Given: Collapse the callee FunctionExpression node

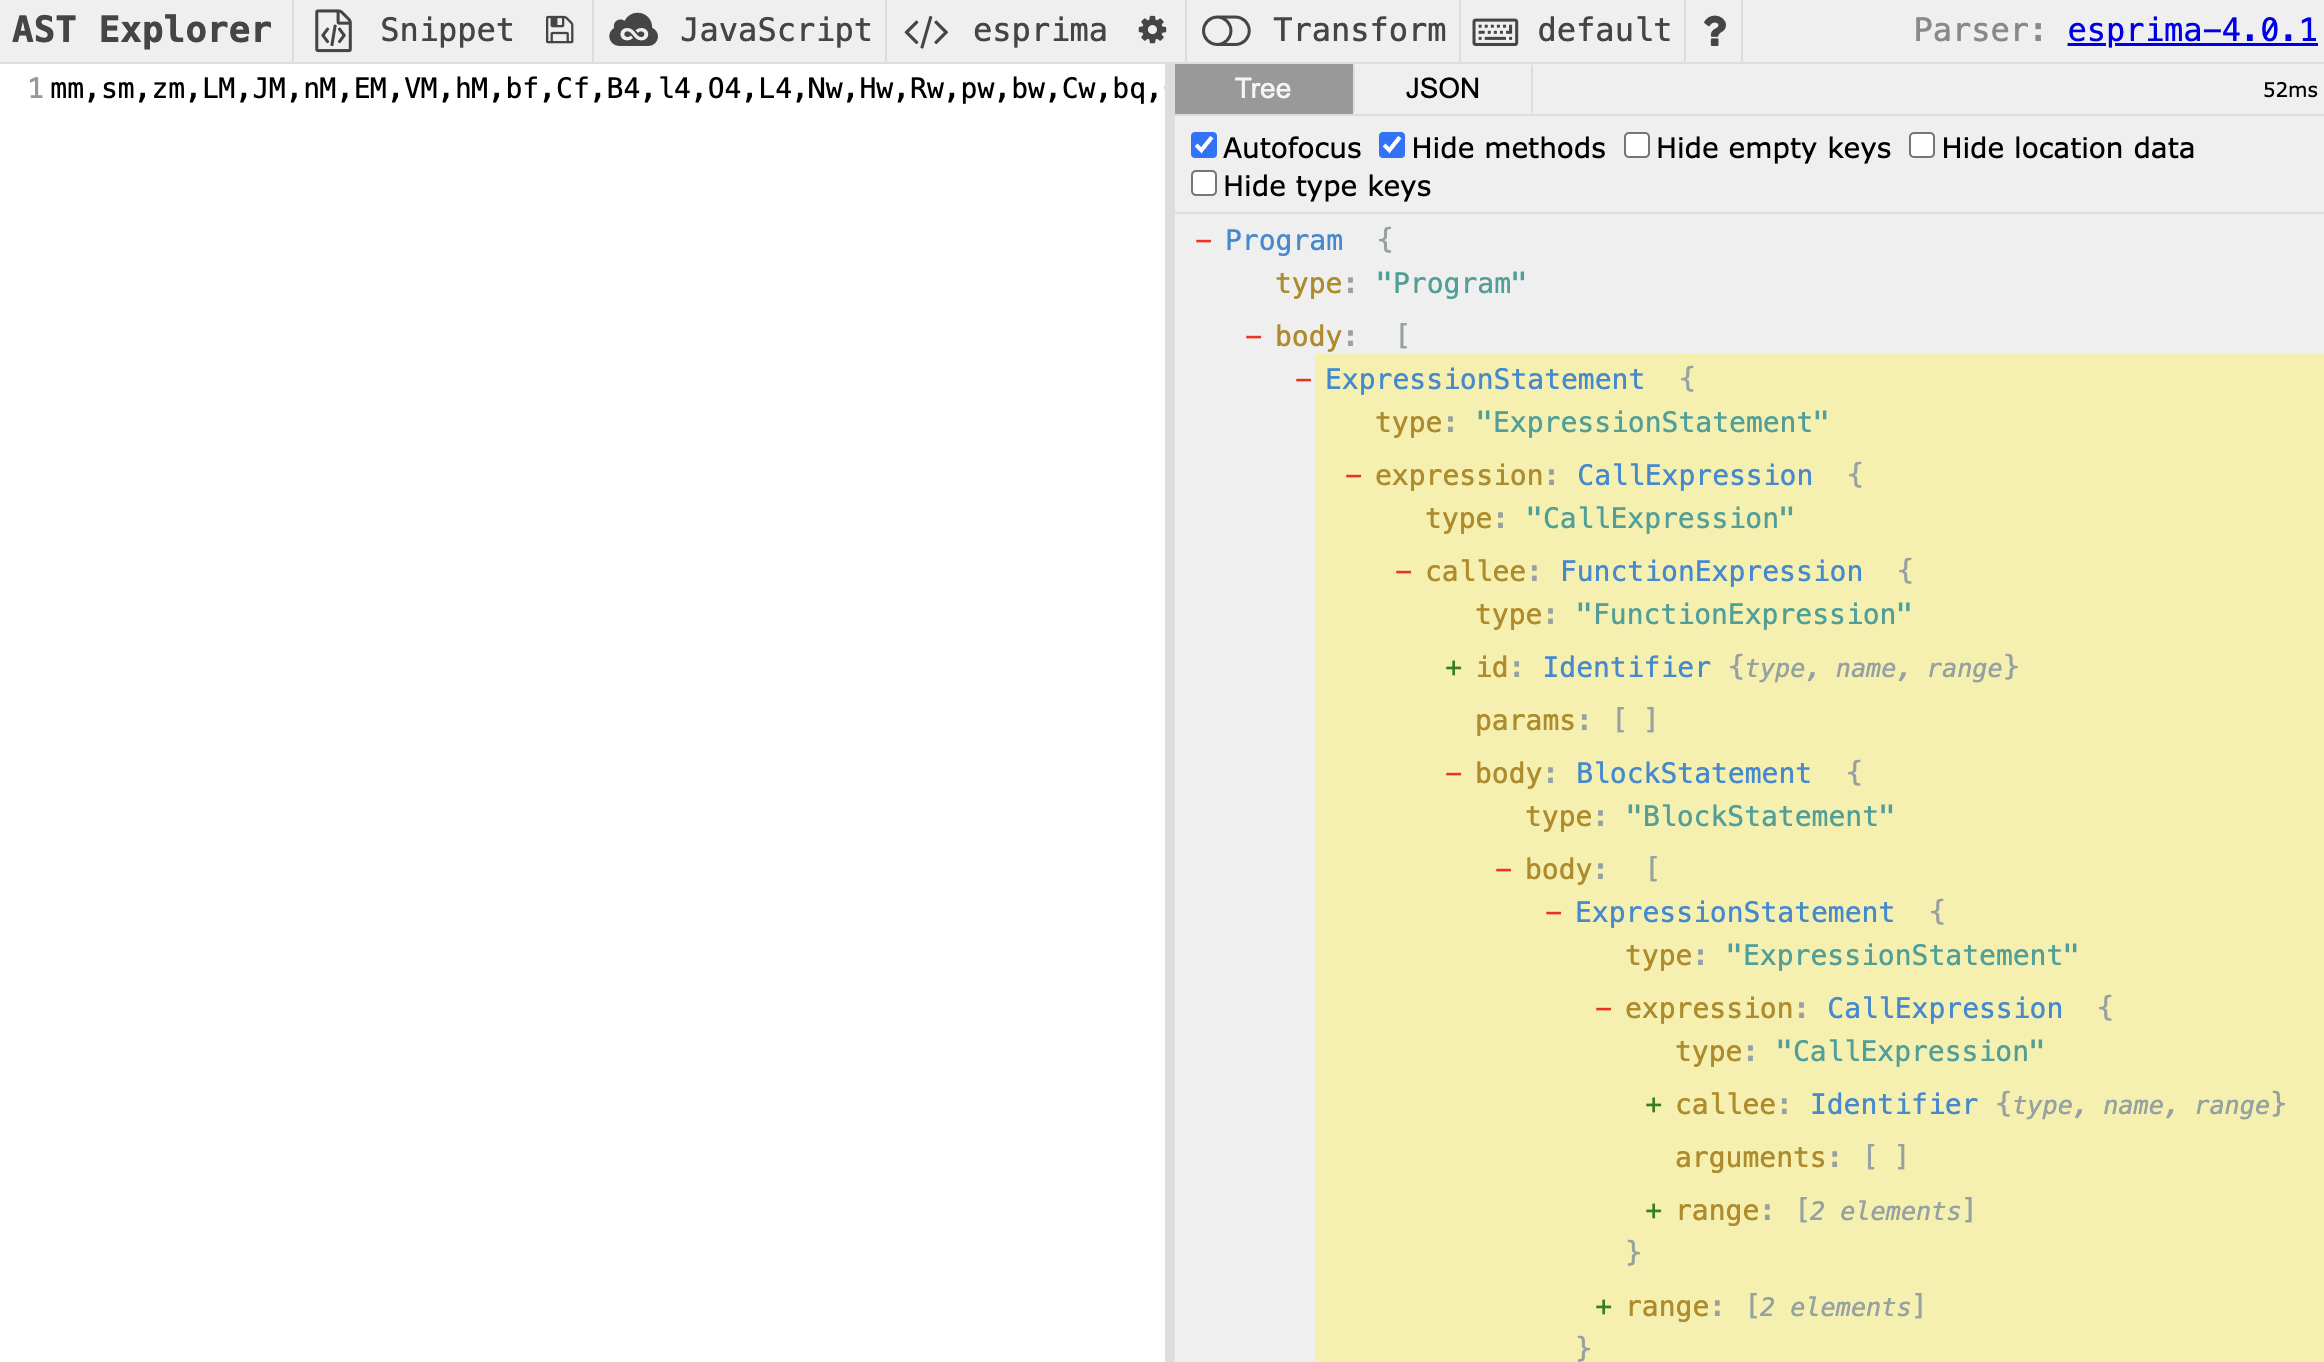Looking at the screenshot, I should pyautogui.click(x=1403, y=572).
